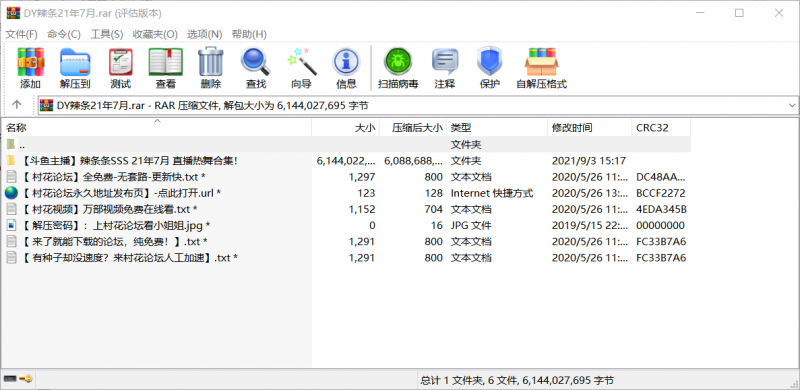Open the 向导 (Wizard) wand icon
The height and width of the screenshot is (390, 800).
(301, 62)
